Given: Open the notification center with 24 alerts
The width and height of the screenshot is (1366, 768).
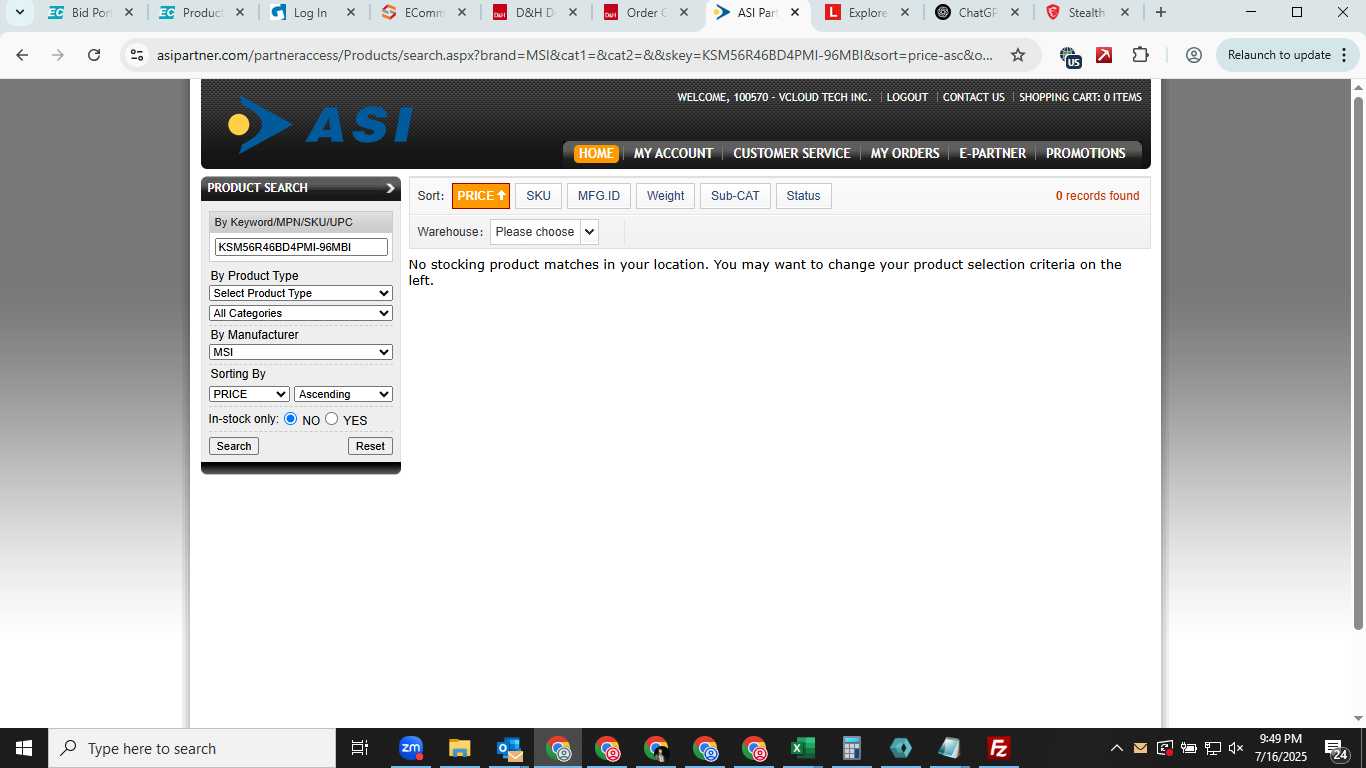Looking at the screenshot, I should [x=1337, y=748].
